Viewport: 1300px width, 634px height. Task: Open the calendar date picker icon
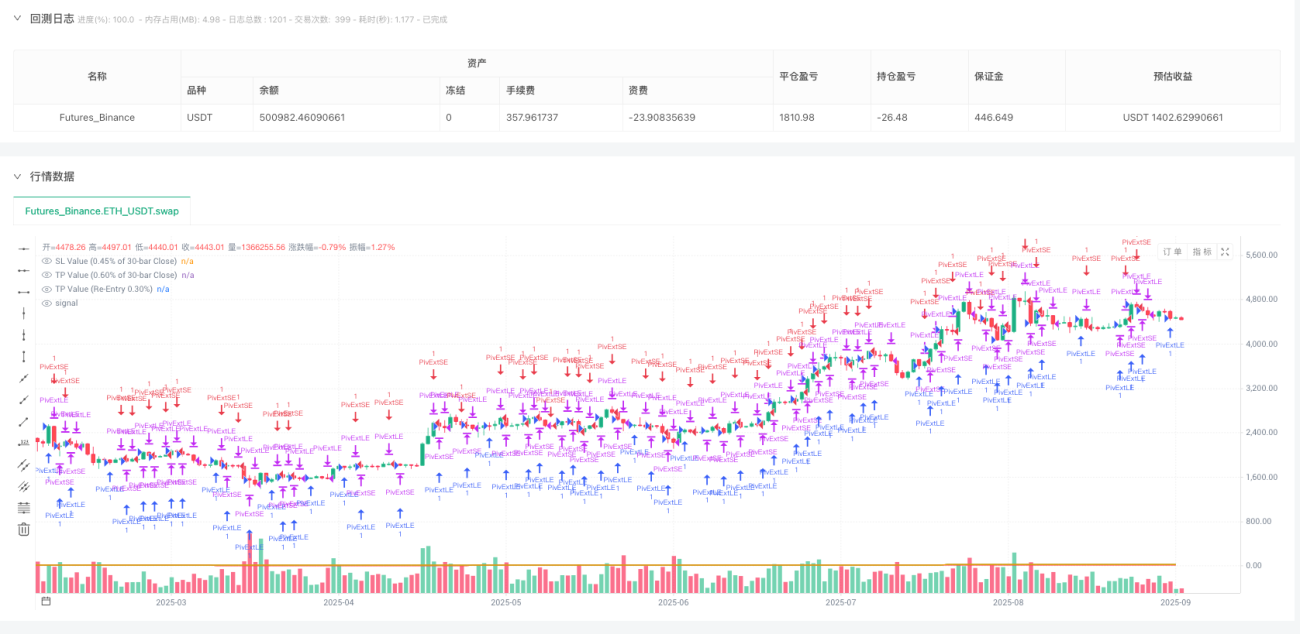(x=45, y=602)
